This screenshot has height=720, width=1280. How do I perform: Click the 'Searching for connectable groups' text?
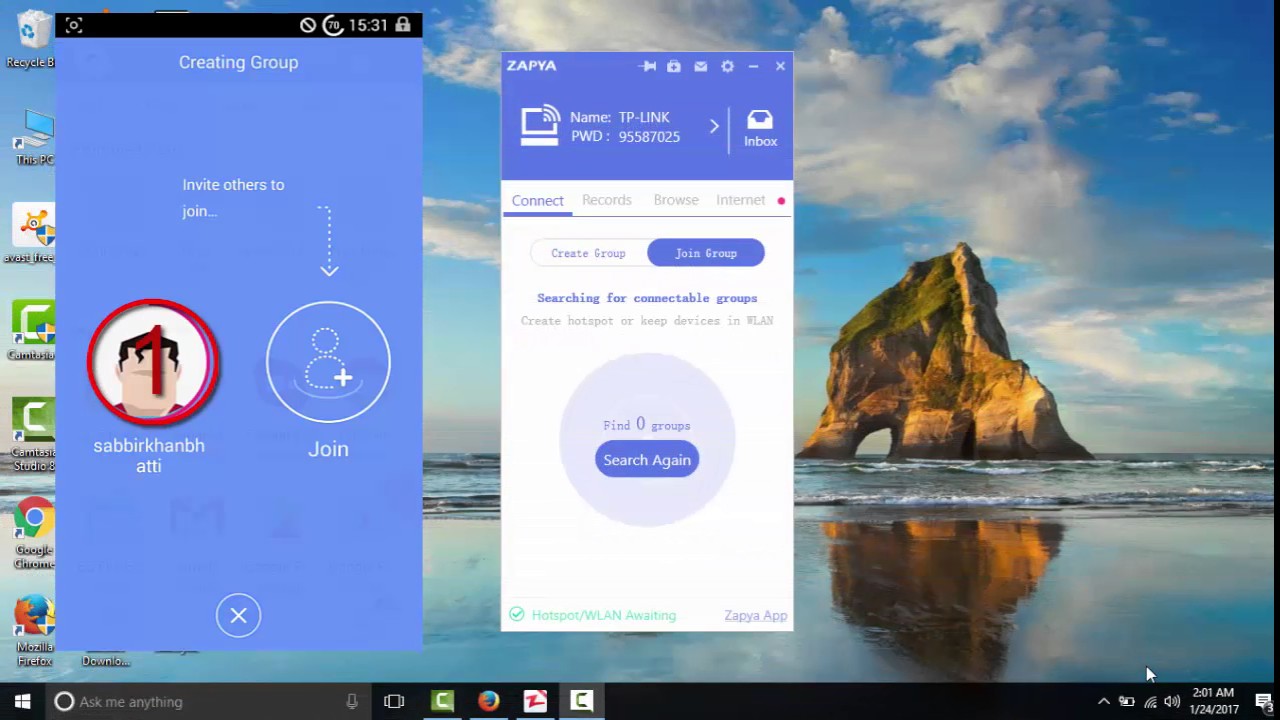click(647, 298)
